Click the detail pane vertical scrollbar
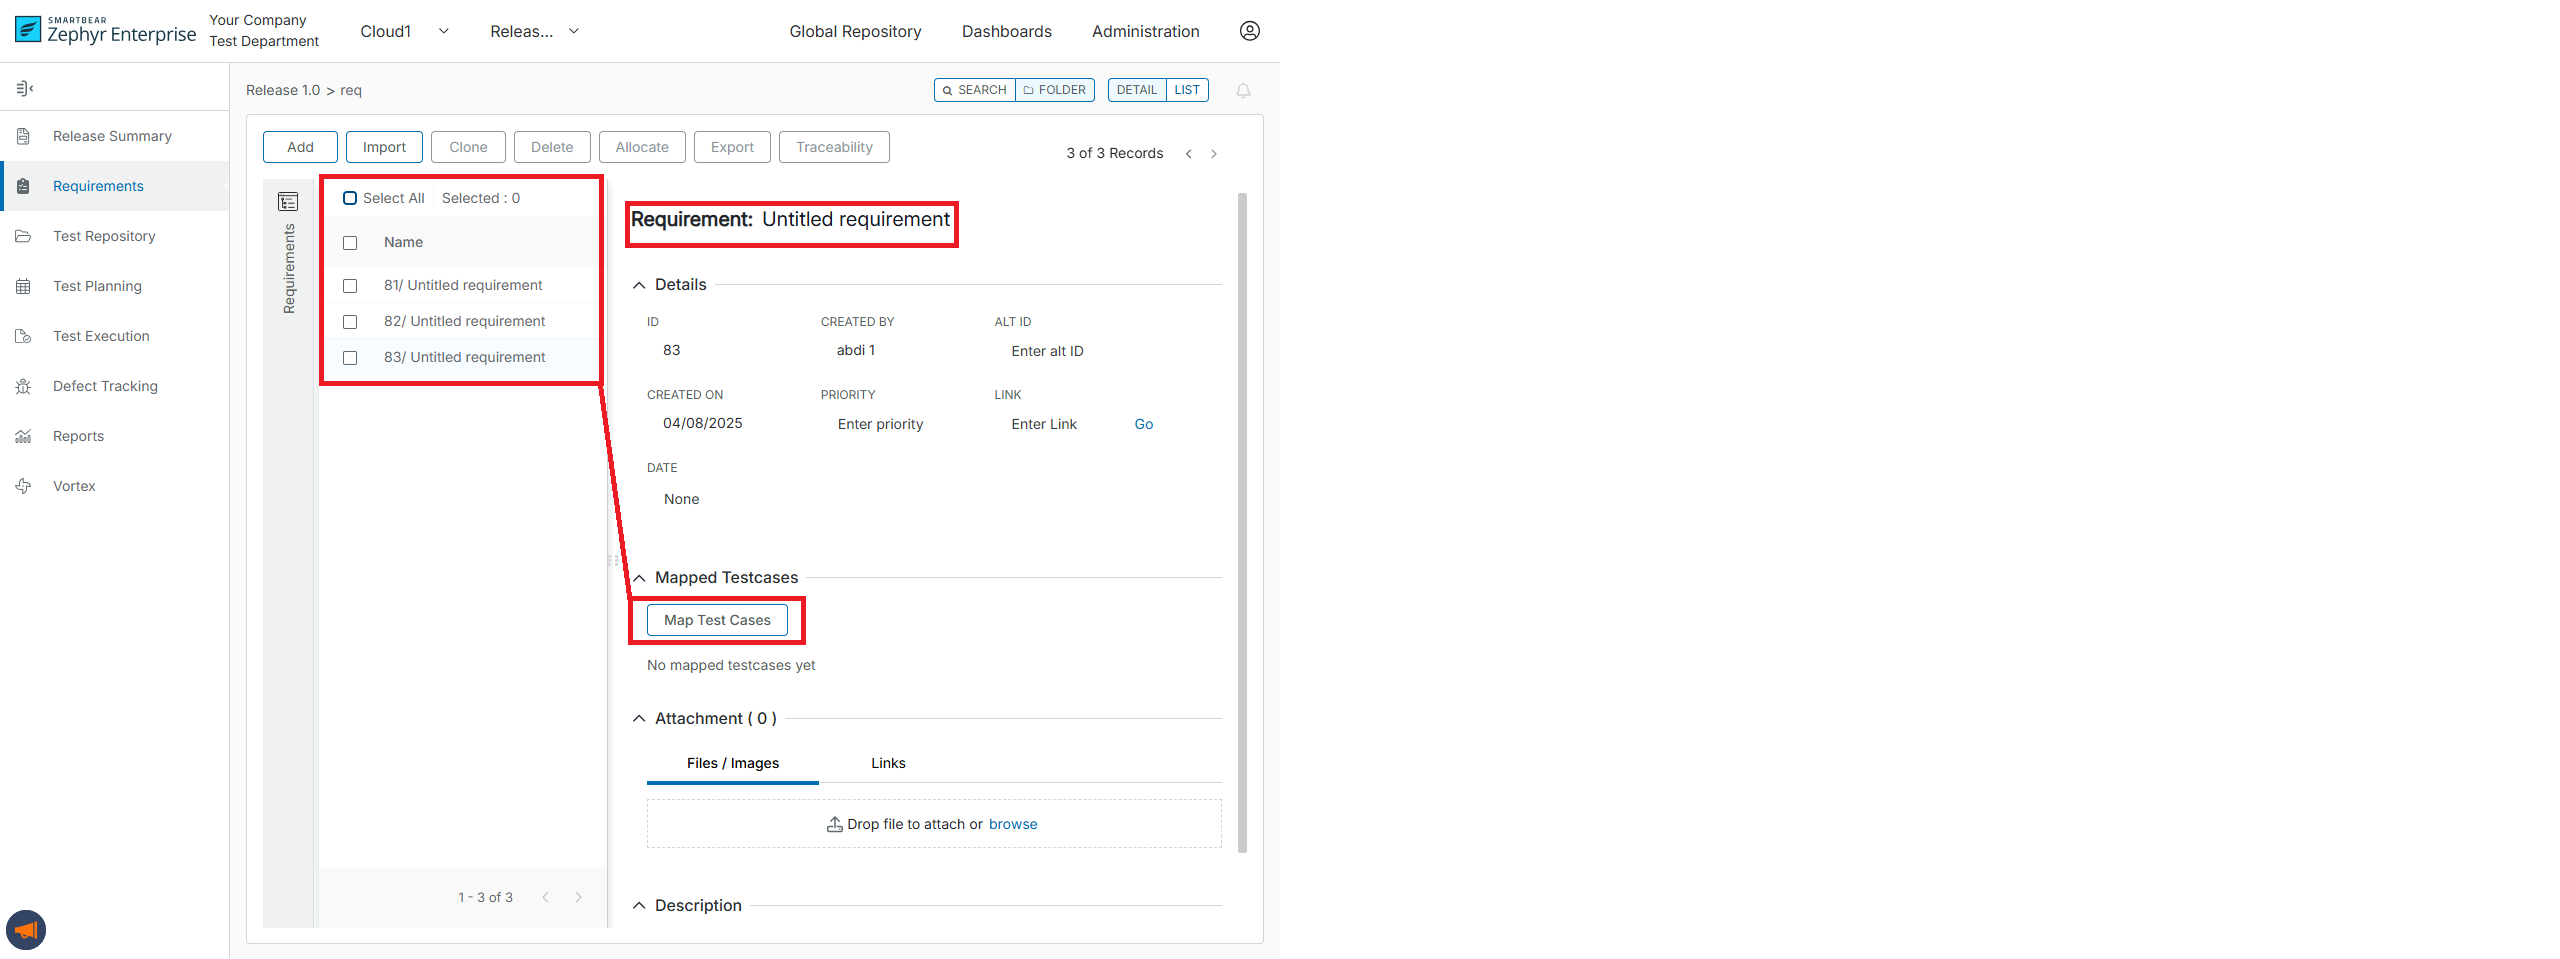2560x959 pixels. (x=1242, y=520)
